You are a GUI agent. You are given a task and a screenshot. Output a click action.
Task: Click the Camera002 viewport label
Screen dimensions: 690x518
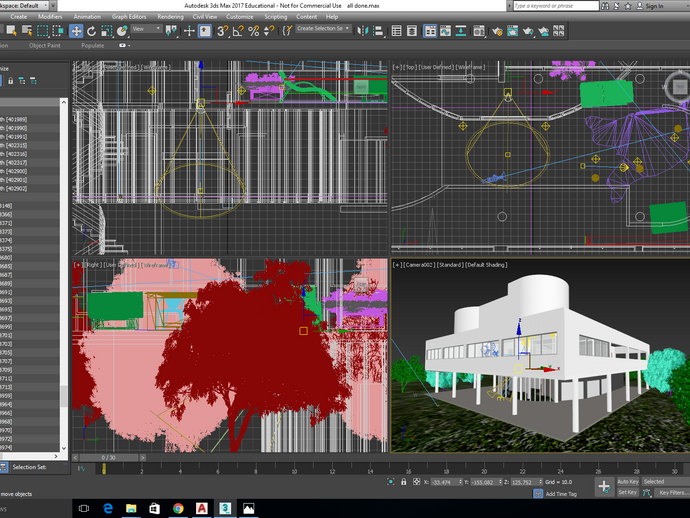click(419, 265)
